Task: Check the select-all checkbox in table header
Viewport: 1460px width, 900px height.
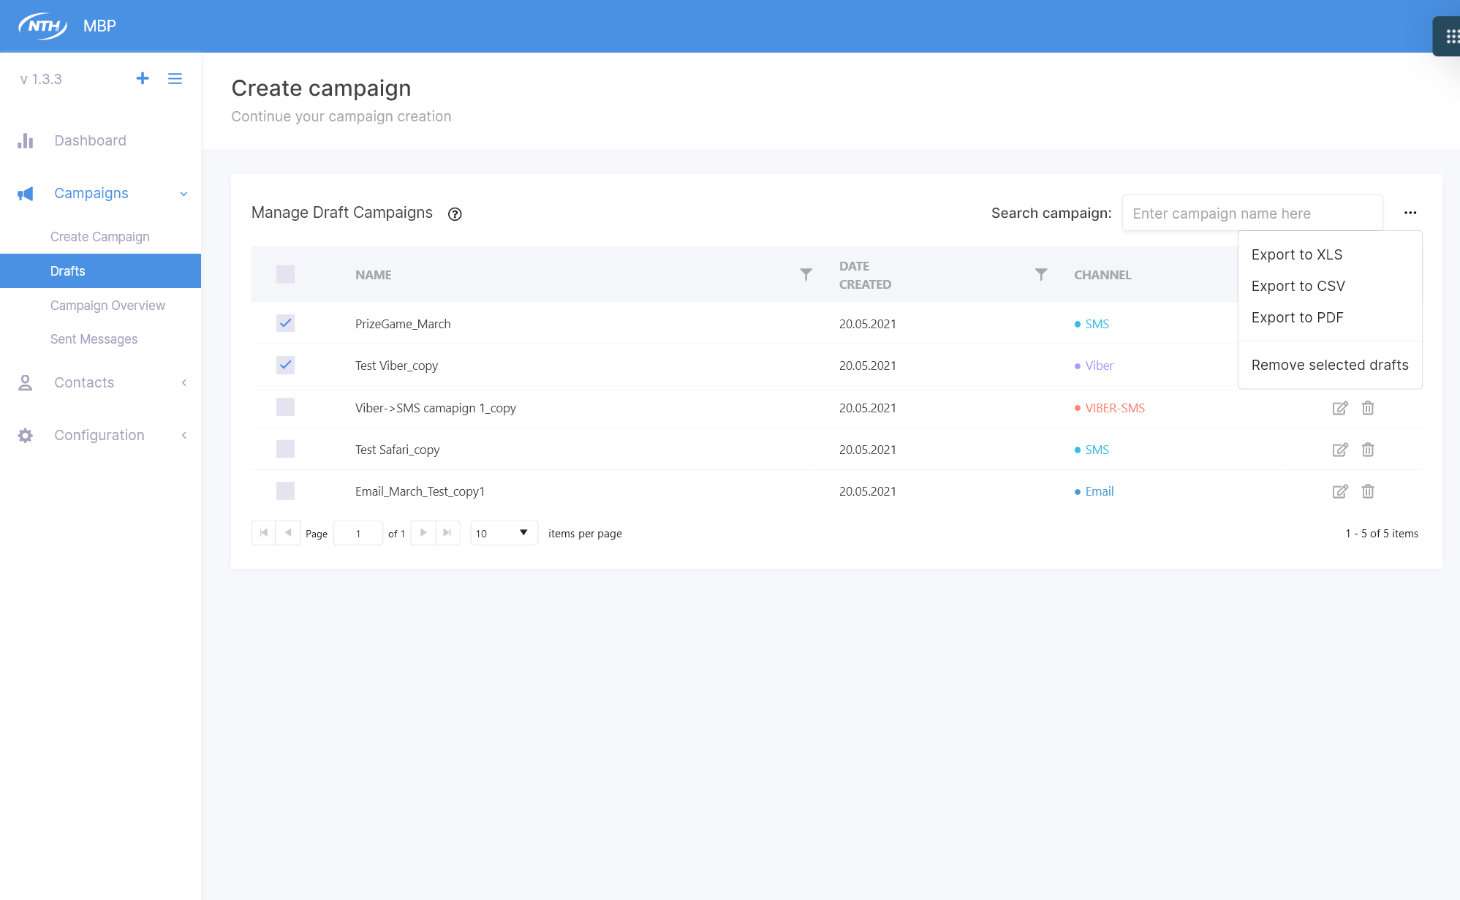Action: [x=285, y=273]
